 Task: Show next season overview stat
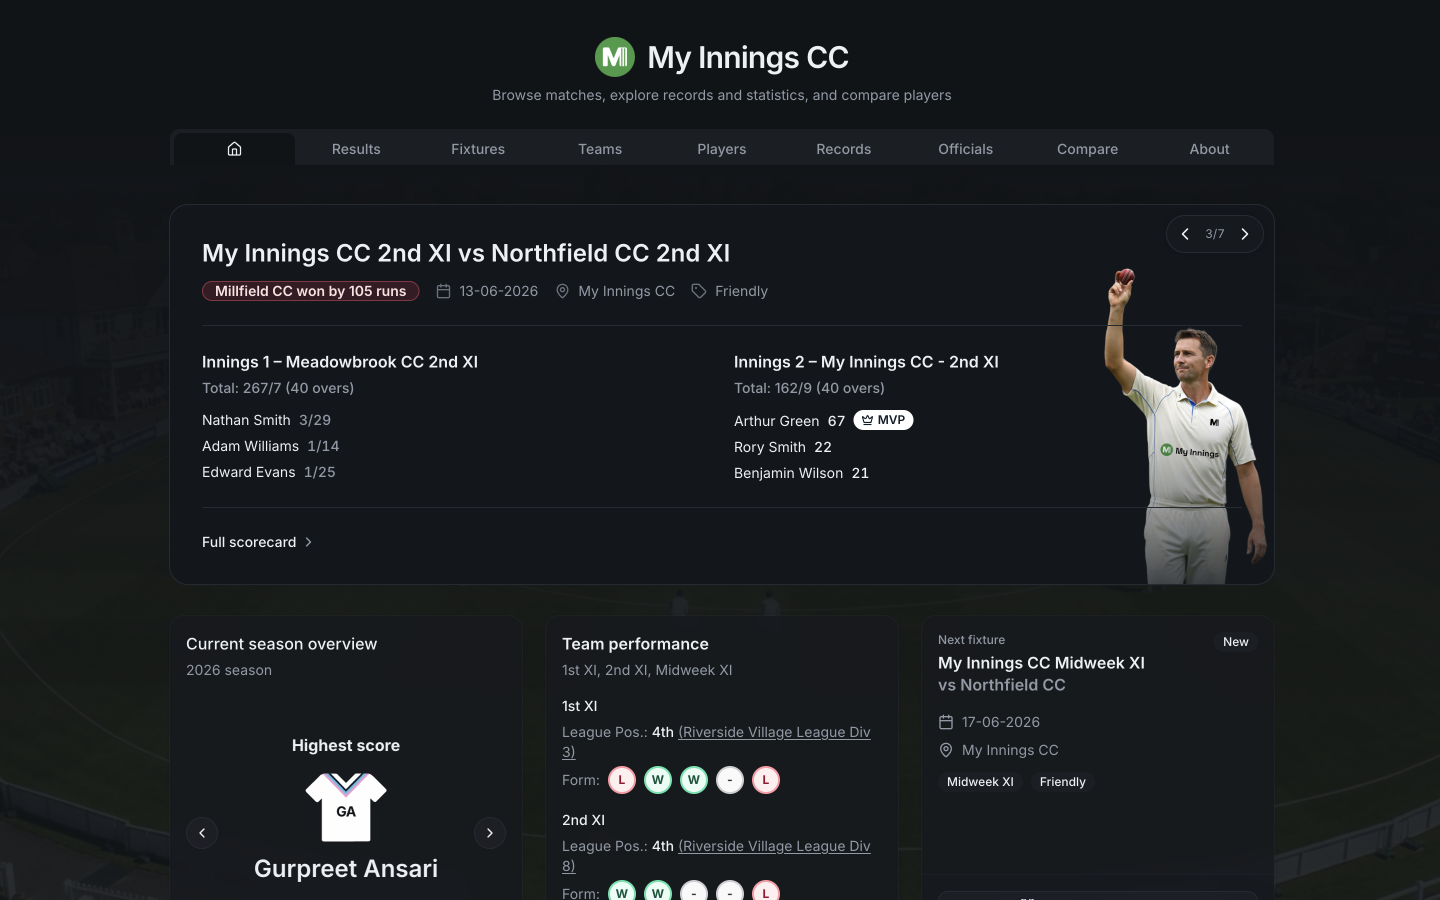pyautogui.click(x=490, y=833)
